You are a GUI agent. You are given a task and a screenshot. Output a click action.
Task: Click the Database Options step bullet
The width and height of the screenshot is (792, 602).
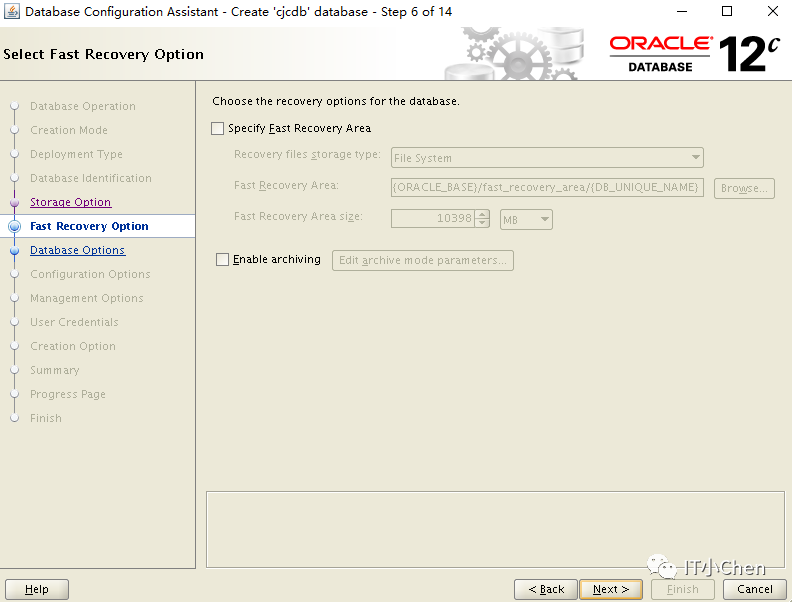(15, 250)
